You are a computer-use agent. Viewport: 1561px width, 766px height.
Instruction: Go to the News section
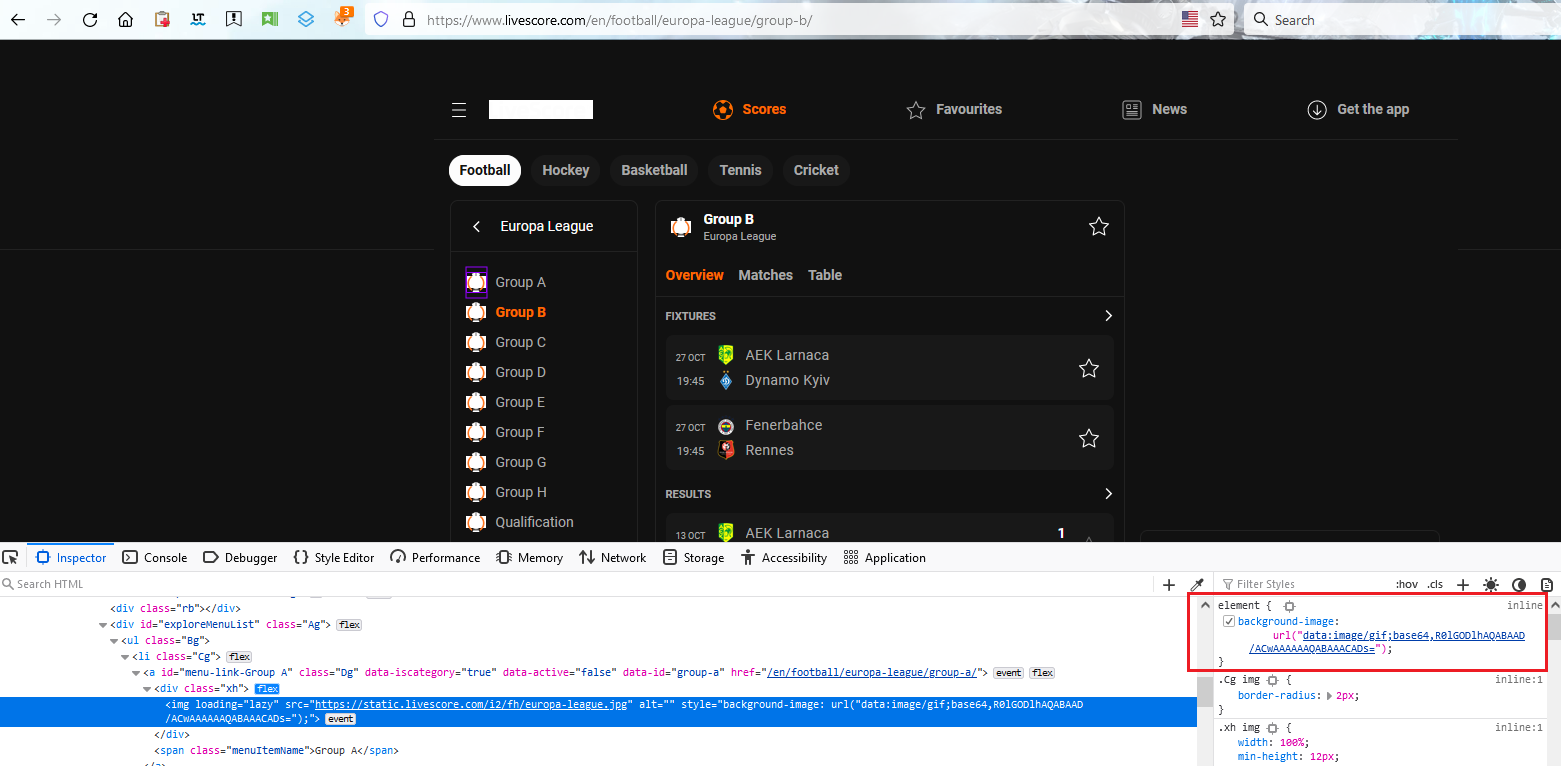(x=1154, y=110)
